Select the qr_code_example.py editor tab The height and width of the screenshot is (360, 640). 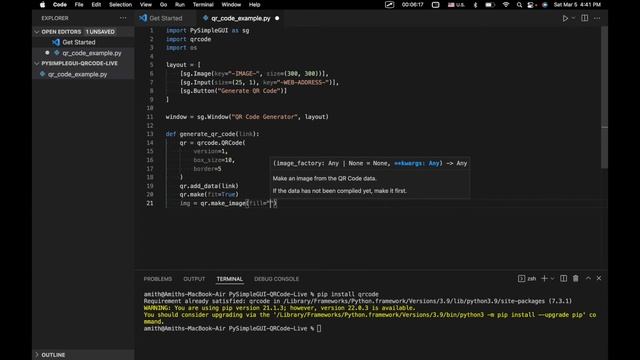pos(241,18)
